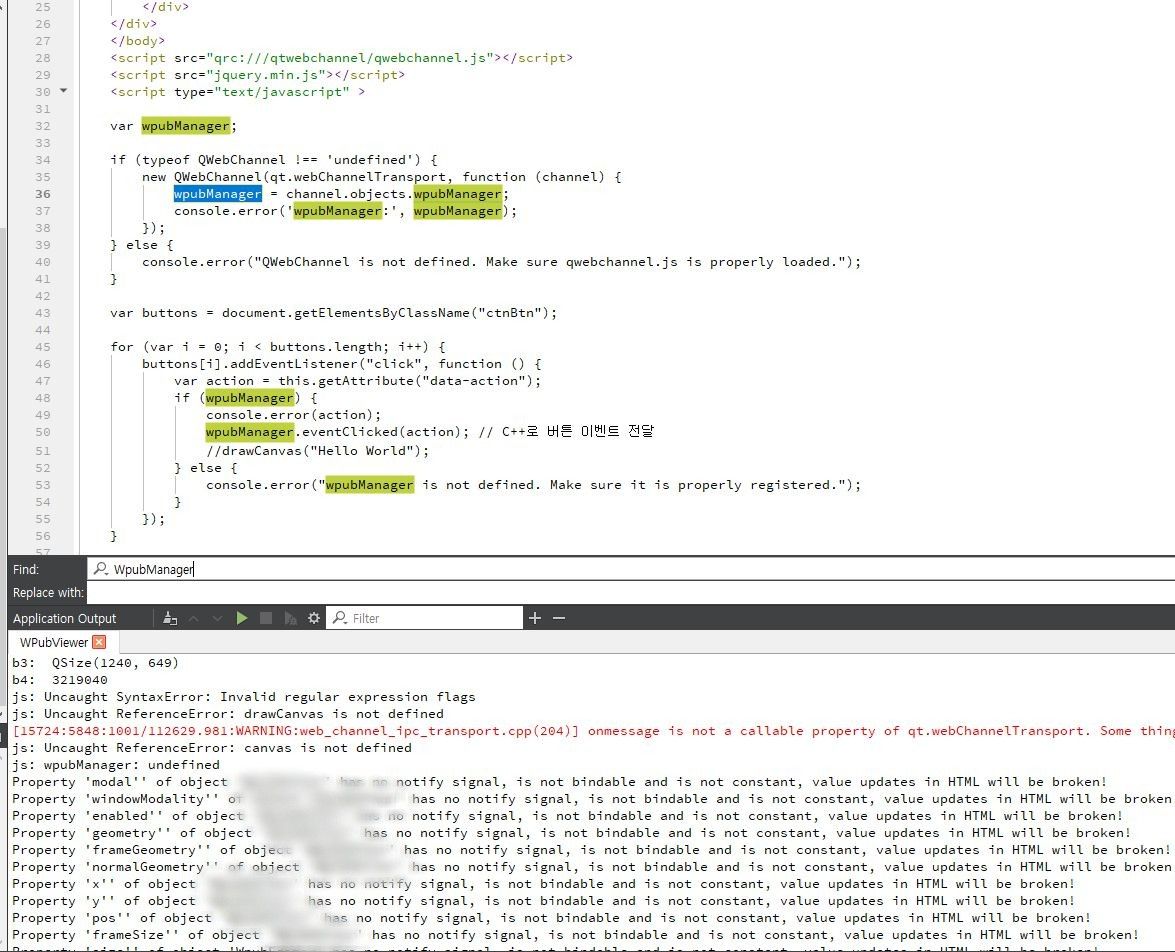Click drawCanvas comment on line 51
Image resolution: width=1175 pixels, height=952 pixels.
point(318,451)
